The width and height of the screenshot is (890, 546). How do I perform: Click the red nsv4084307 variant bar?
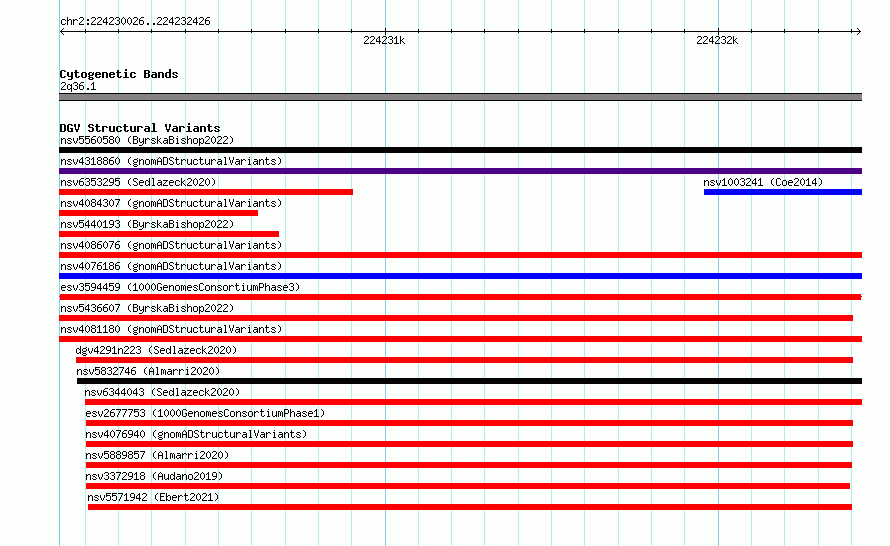click(158, 213)
